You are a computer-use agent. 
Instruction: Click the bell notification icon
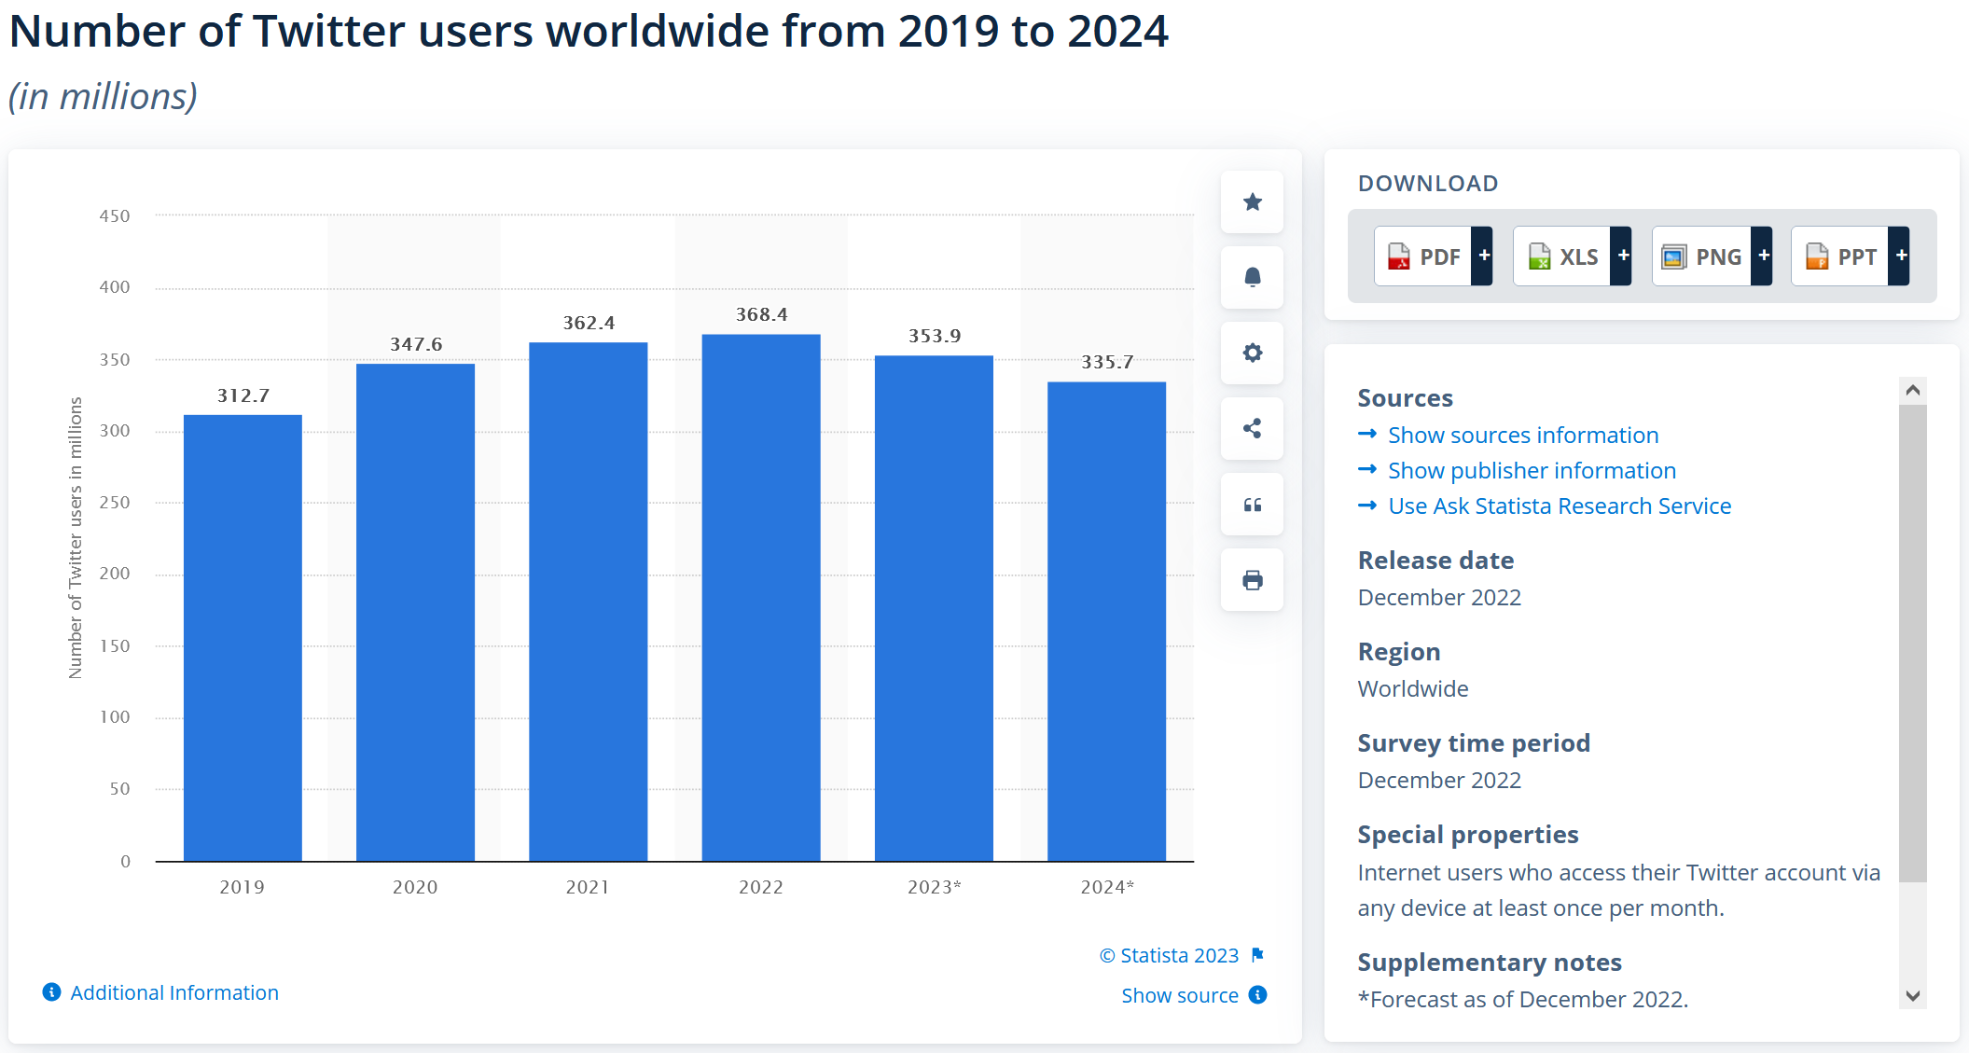(1252, 277)
